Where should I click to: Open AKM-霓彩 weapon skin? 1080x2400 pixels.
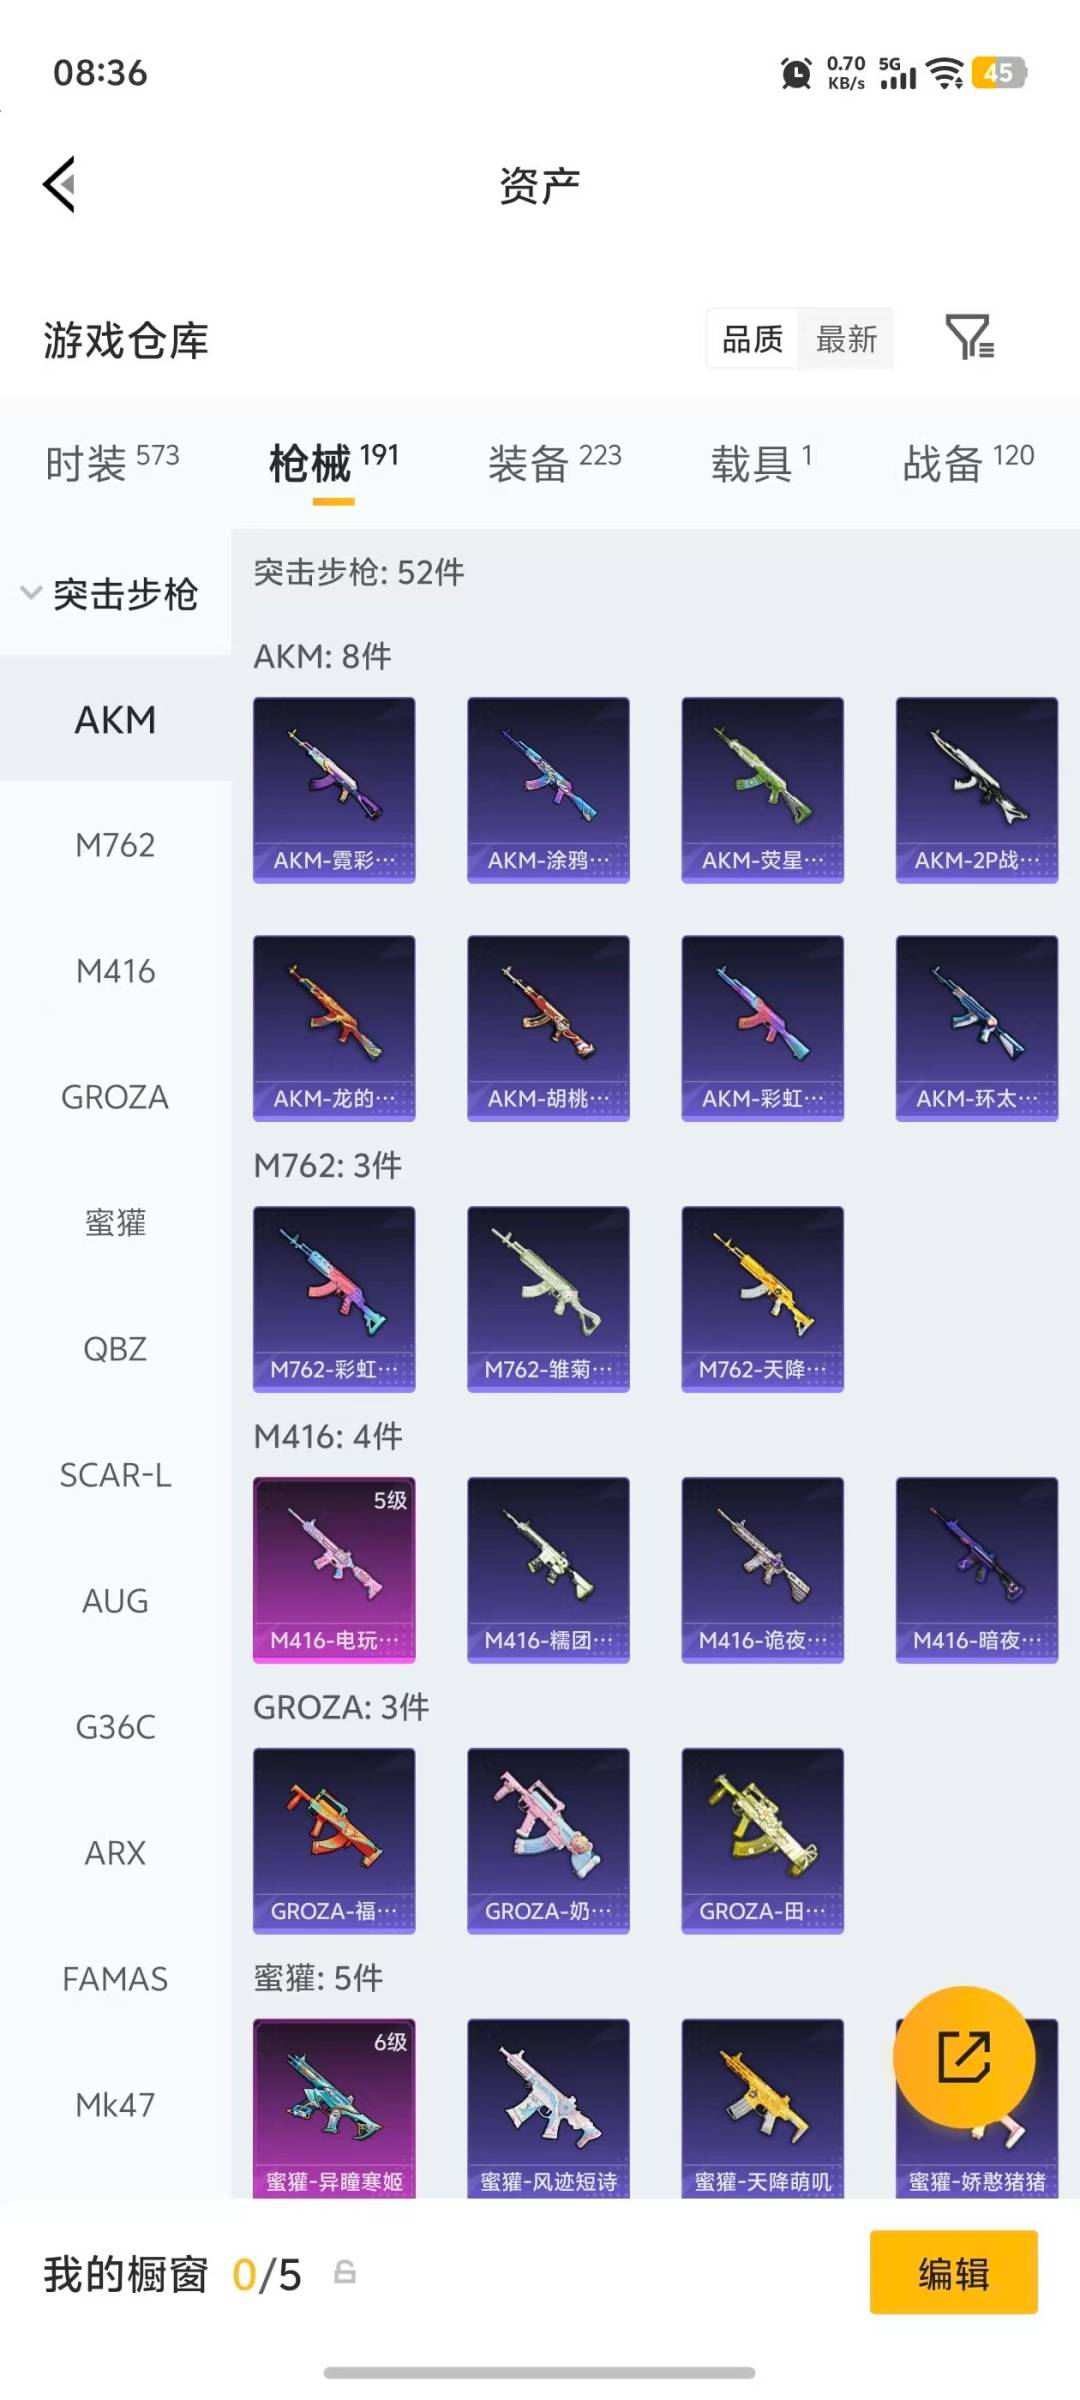tap(334, 790)
